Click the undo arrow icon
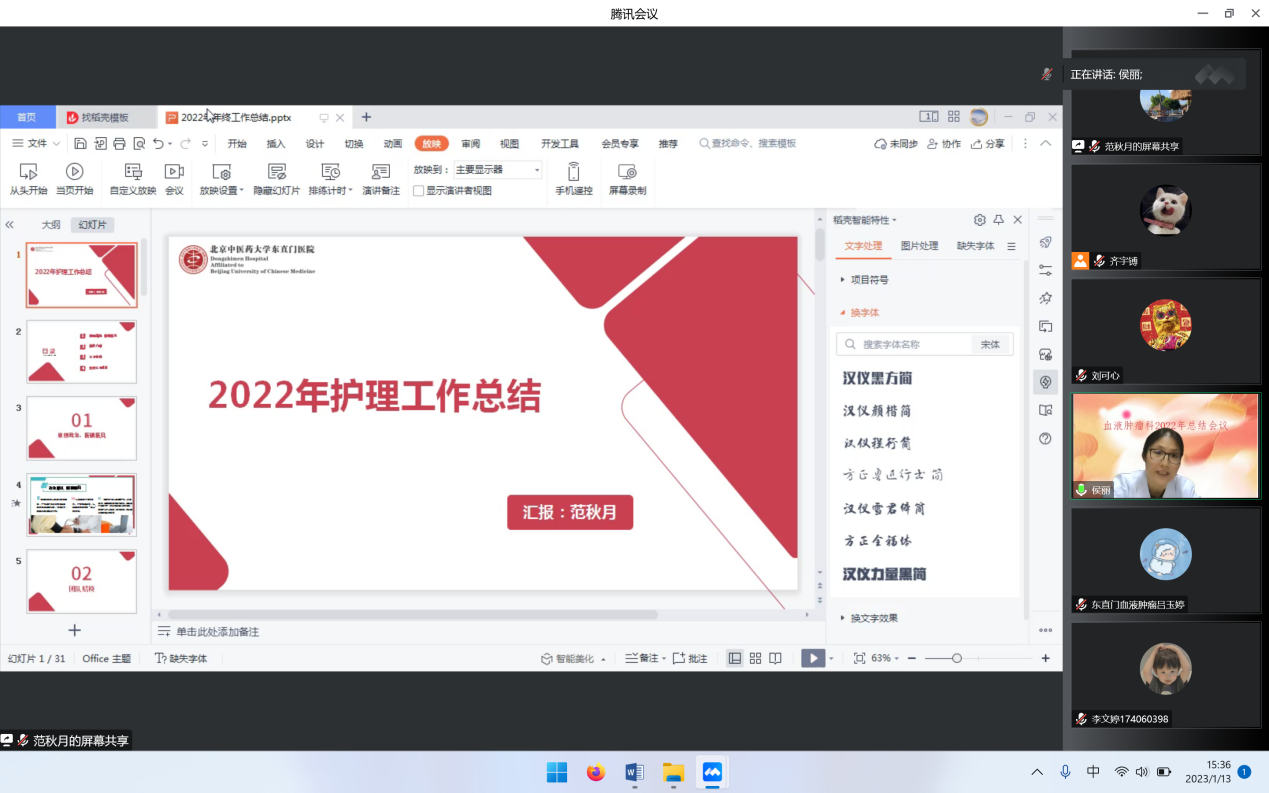This screenshot has height=793, width=1269. (158, 144)
